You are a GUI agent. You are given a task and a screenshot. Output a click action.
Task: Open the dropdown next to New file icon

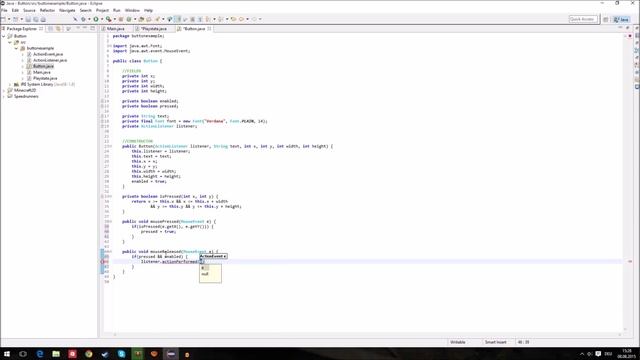(x=9, y=19)
